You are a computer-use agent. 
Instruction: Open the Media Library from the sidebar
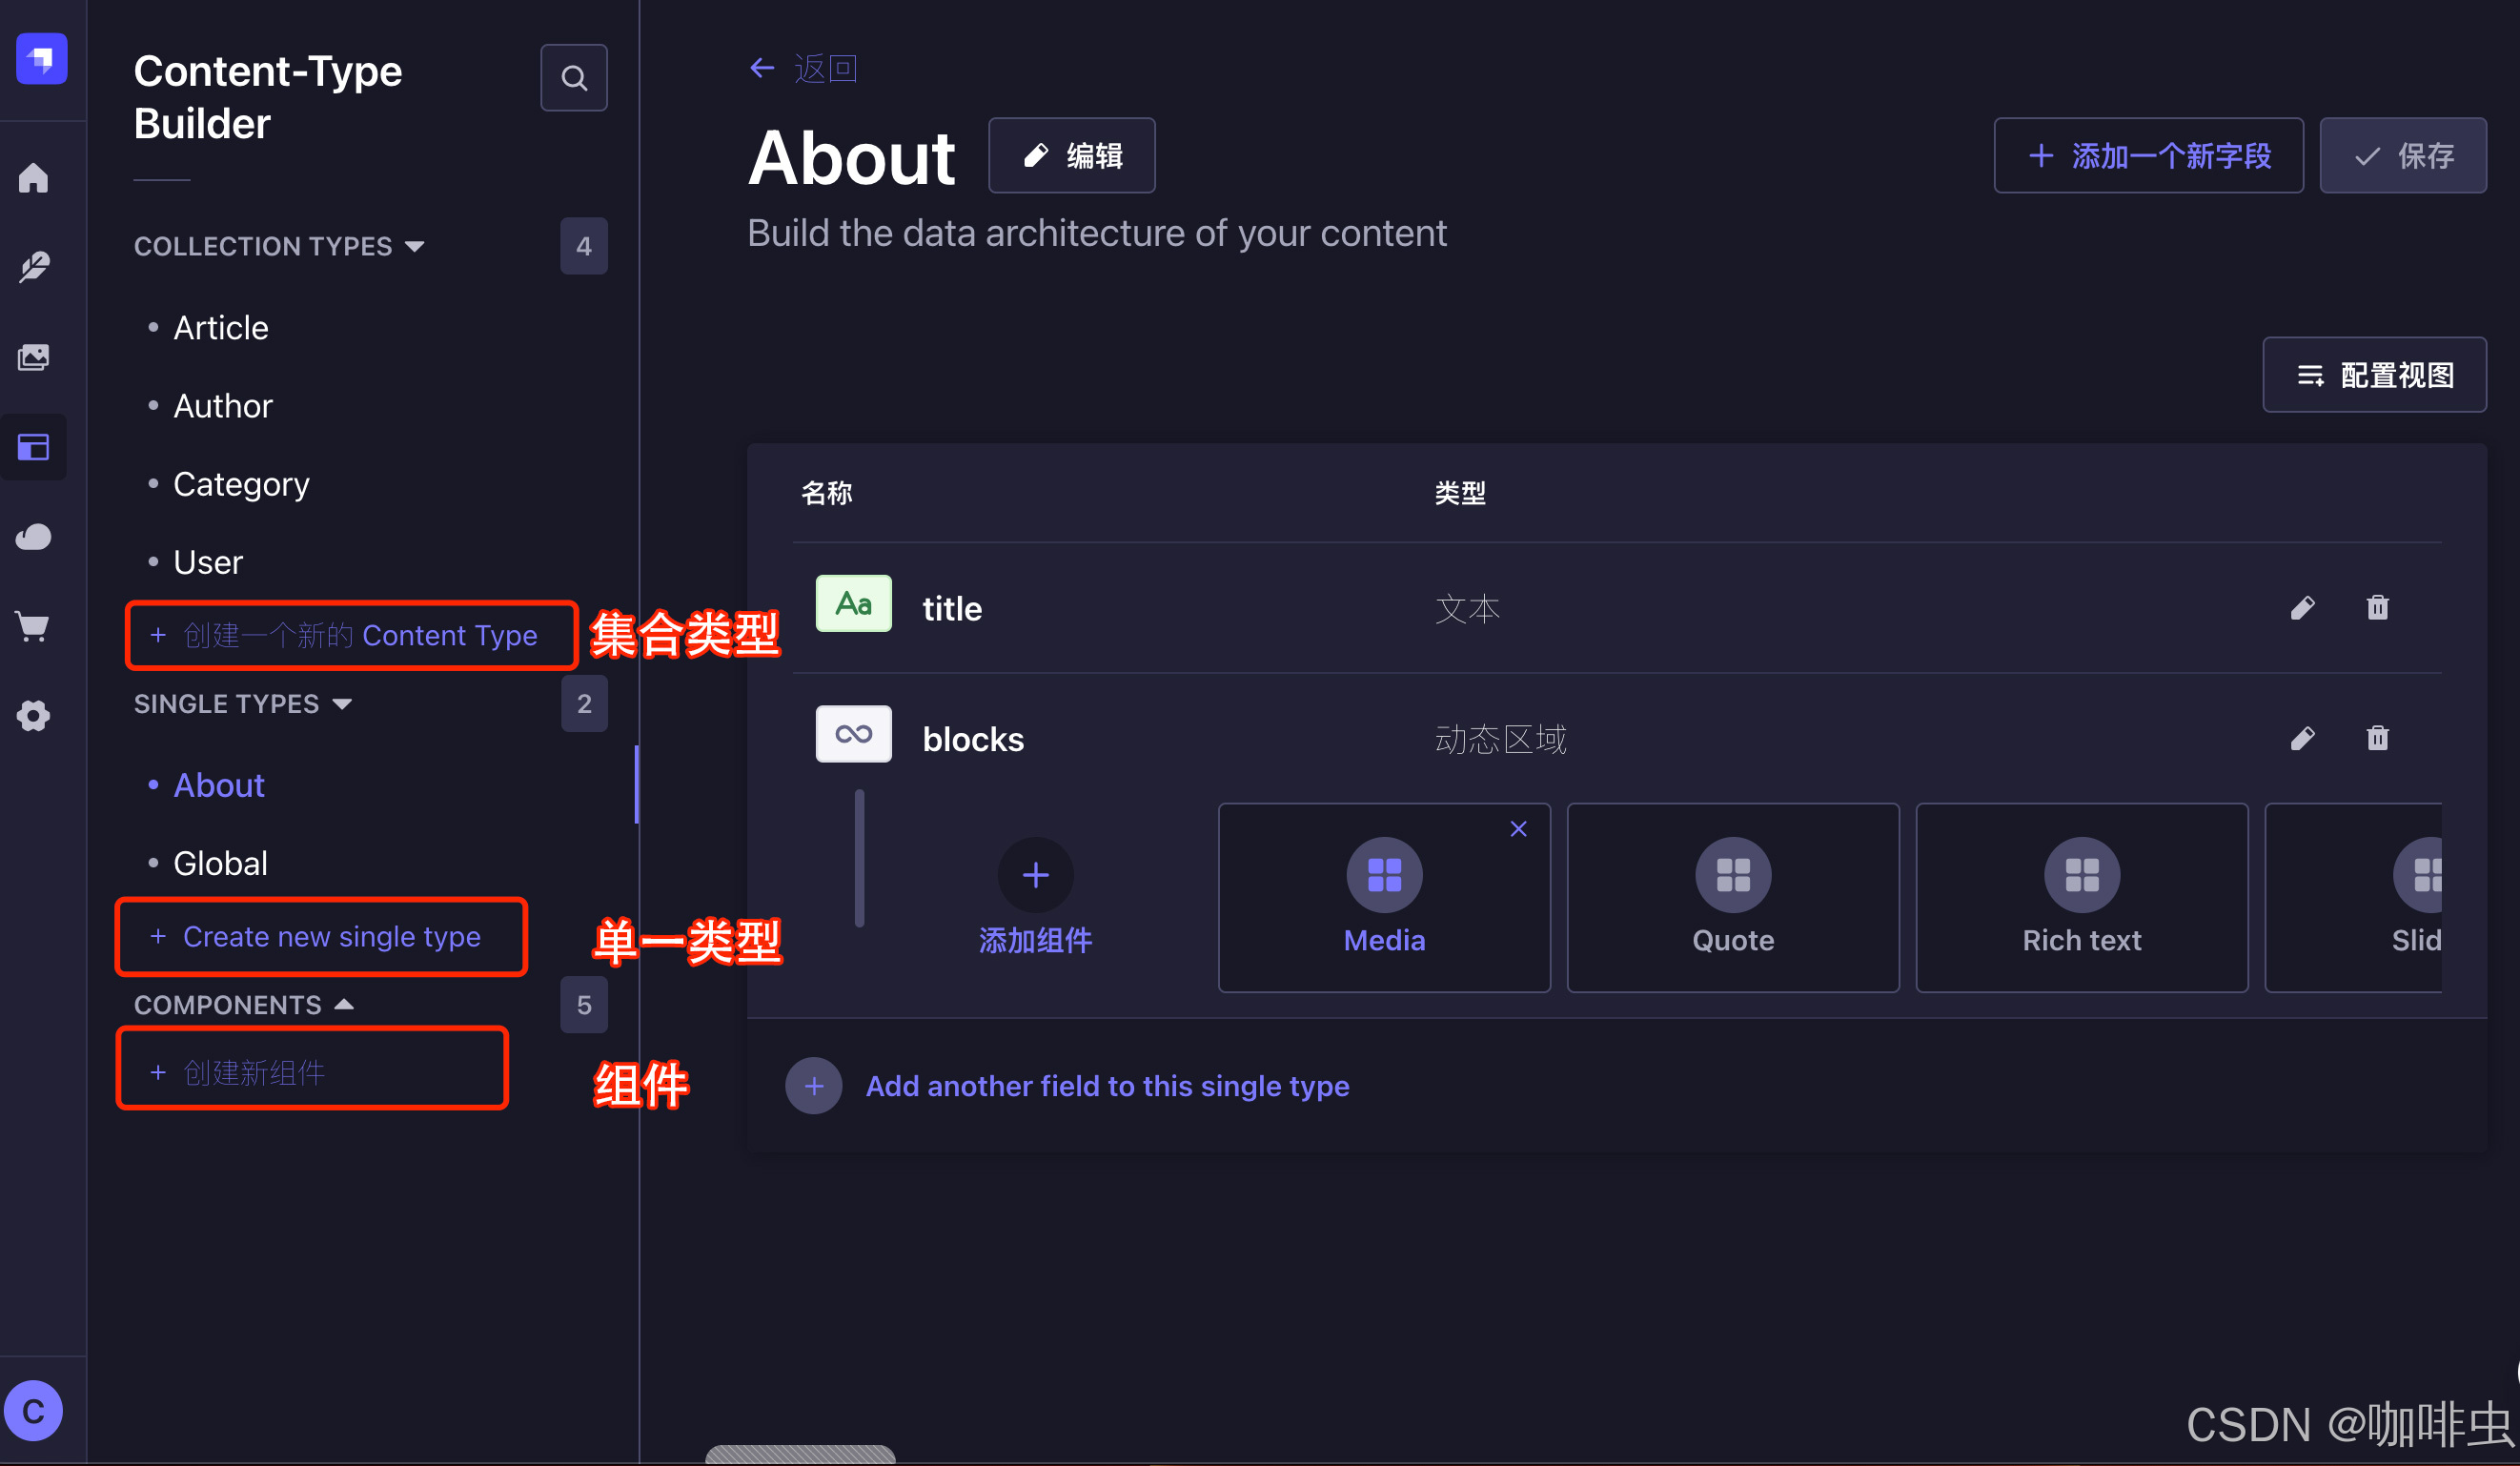(33, 357)
